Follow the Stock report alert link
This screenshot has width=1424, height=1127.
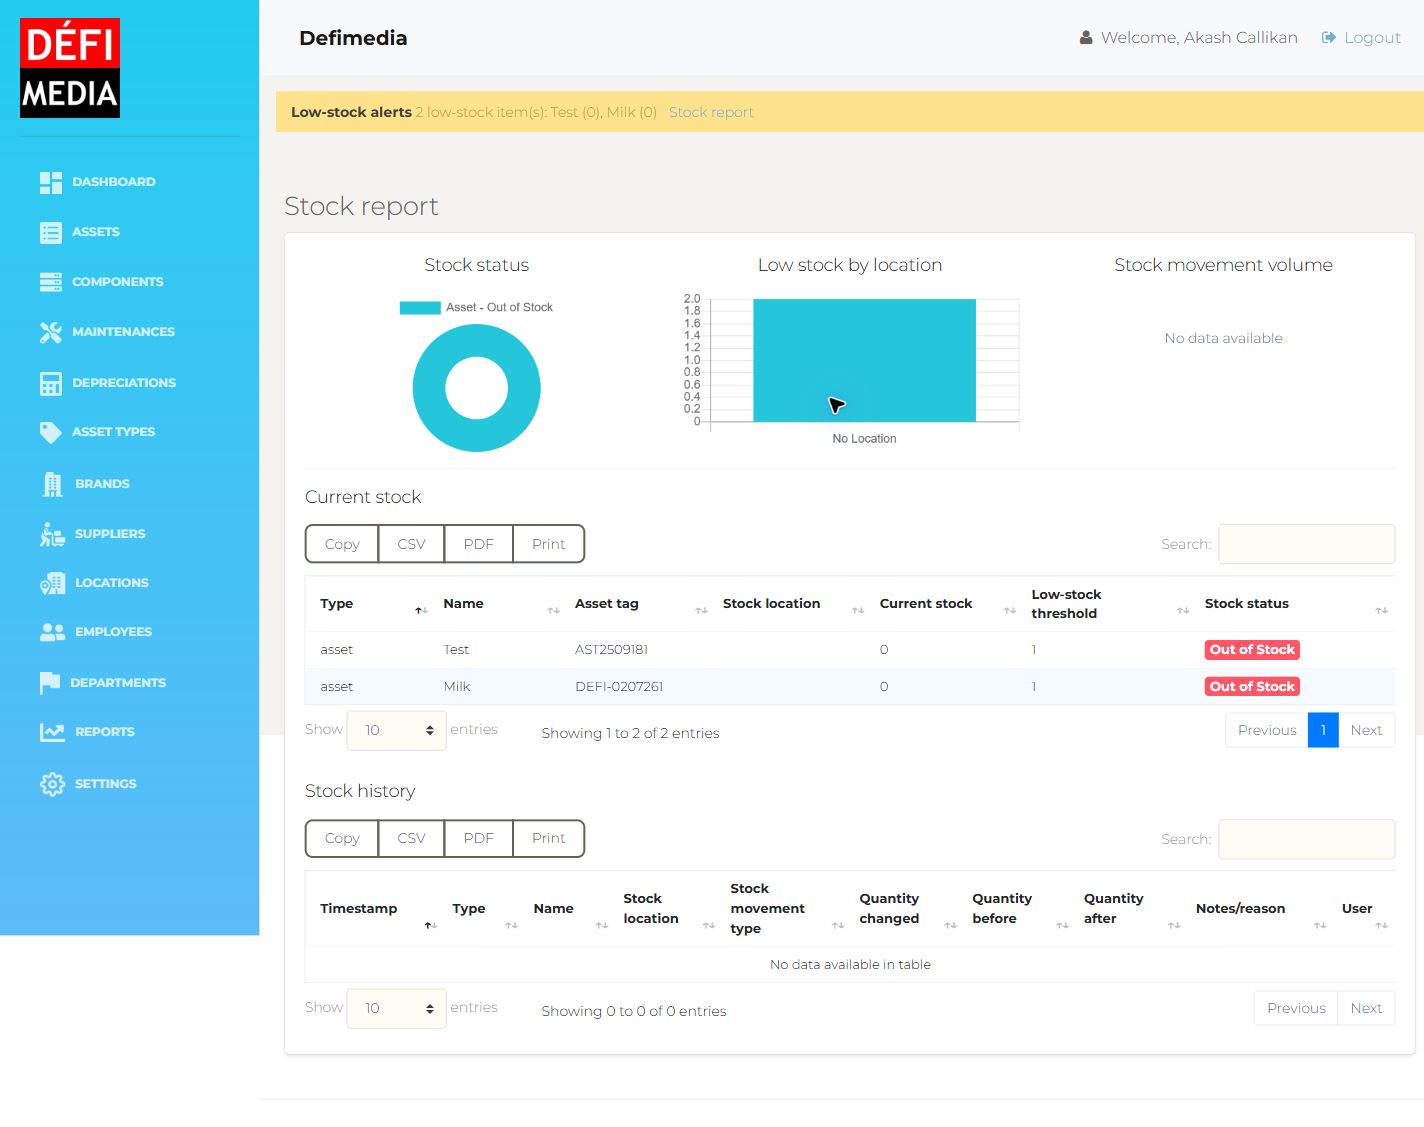[x=711, y=112]
